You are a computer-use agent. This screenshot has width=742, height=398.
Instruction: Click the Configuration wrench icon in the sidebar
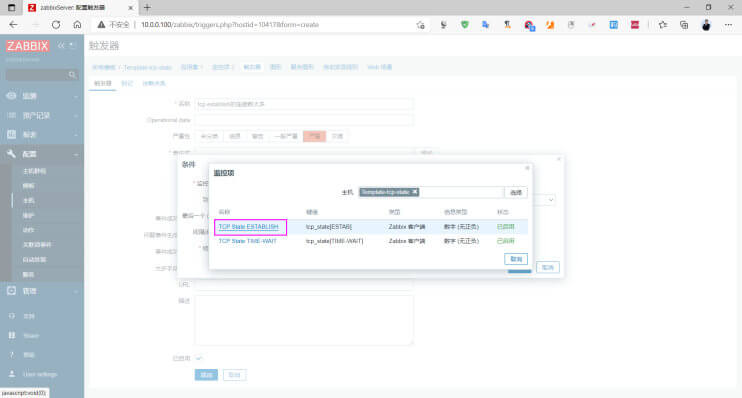coord(11,154)
